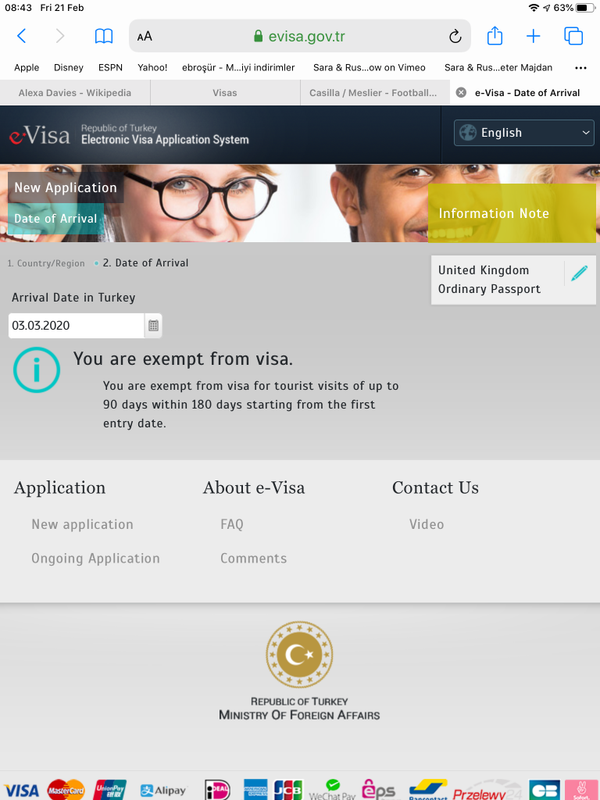Open the arrival date calendar picker

pyautogui.click(x=153, y=326)
